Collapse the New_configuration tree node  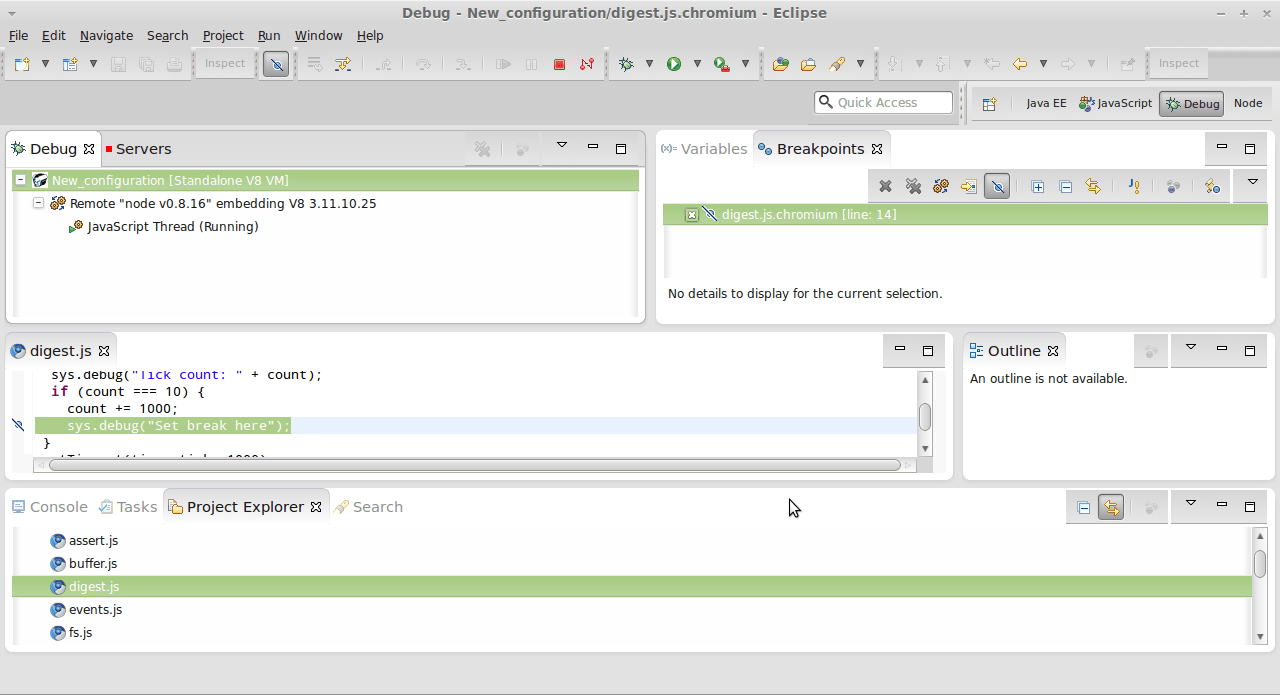click(x=20, y=180)
